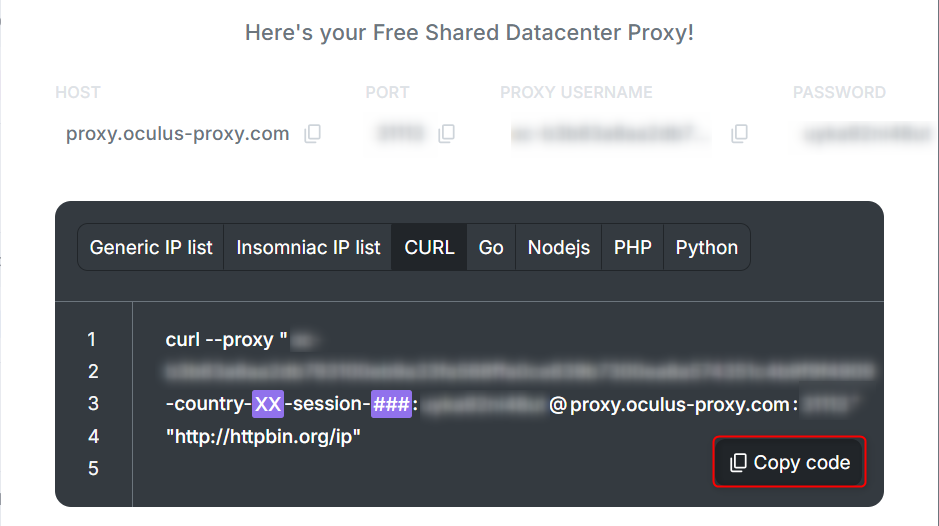Show the Nodejs code example
Viewport: 939px width, 526px height.
pyautogui.click(x=559, y=247)
